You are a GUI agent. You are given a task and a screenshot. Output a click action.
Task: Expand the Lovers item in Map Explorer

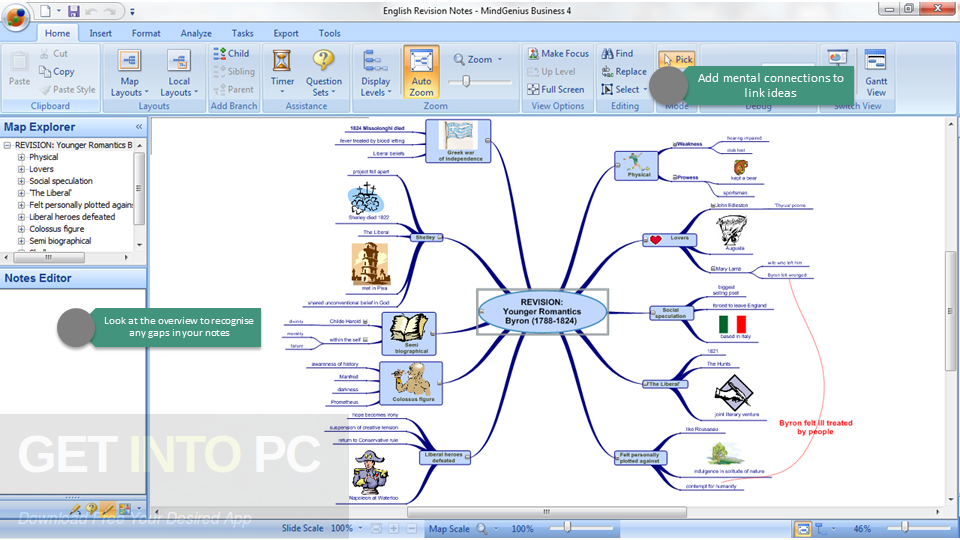pos(21,169)
